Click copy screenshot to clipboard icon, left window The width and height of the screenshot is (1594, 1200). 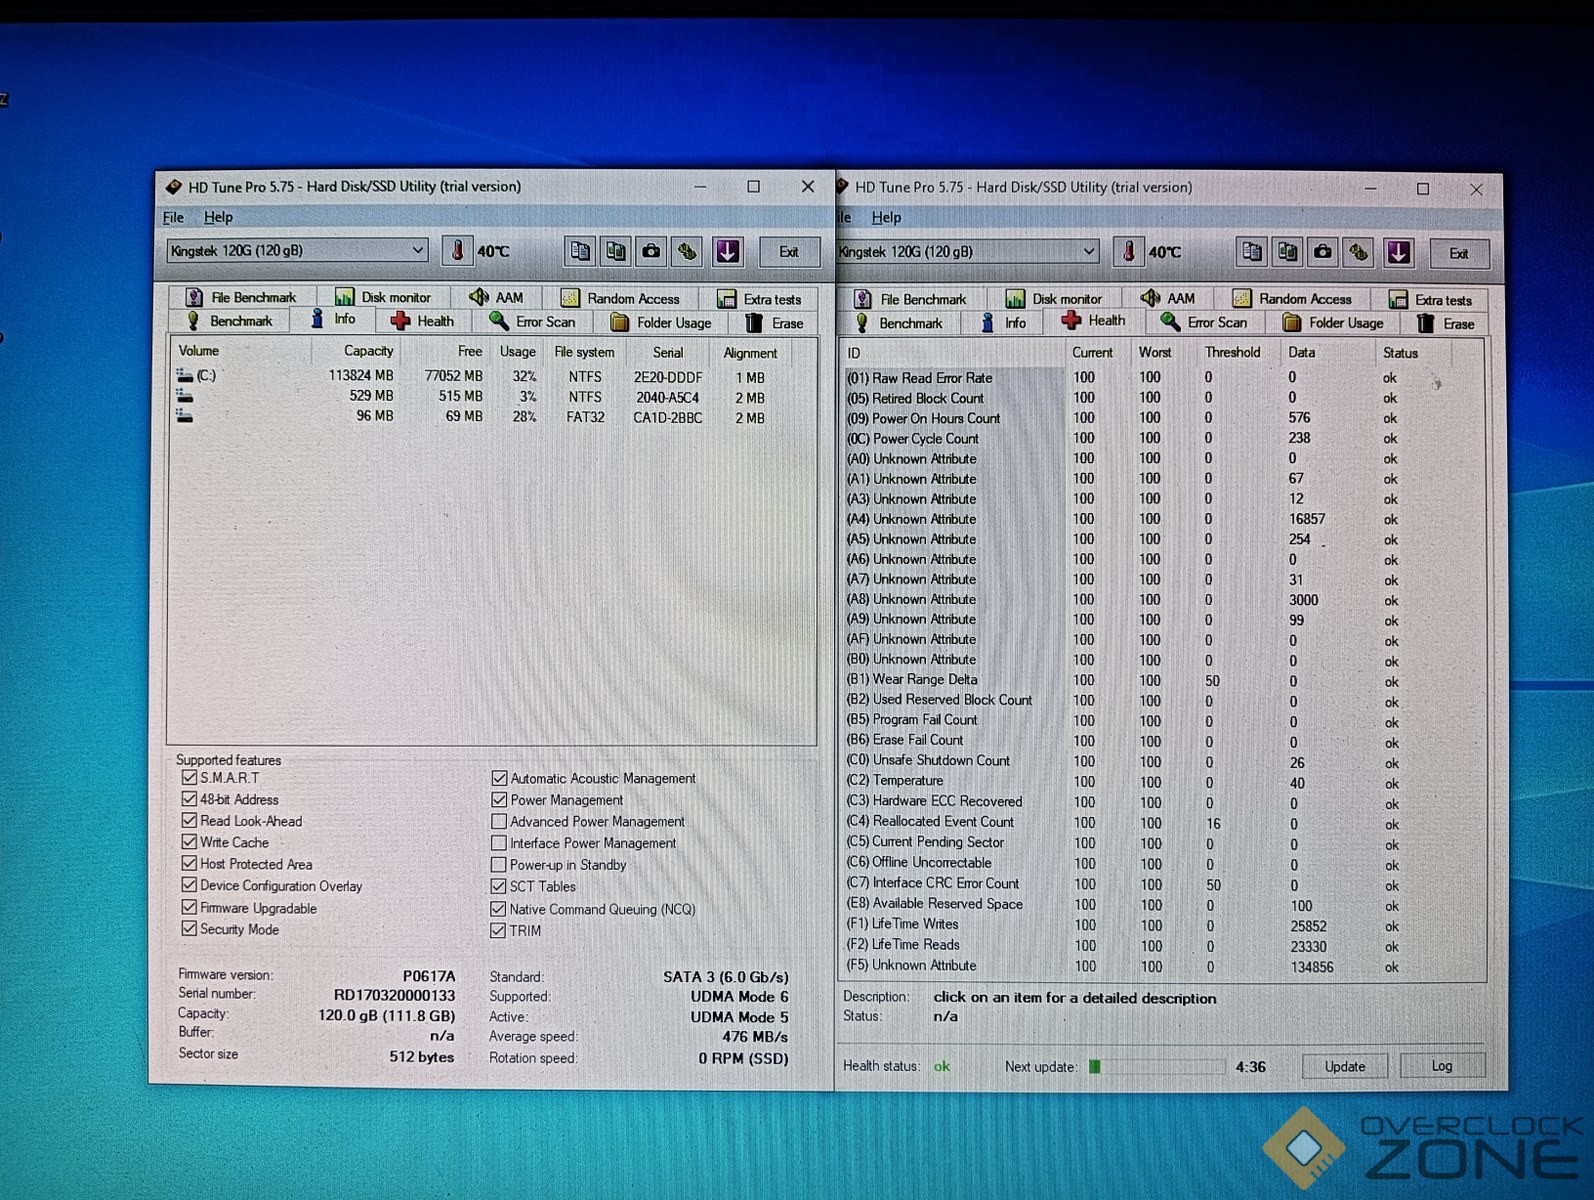tap(616, 251)
